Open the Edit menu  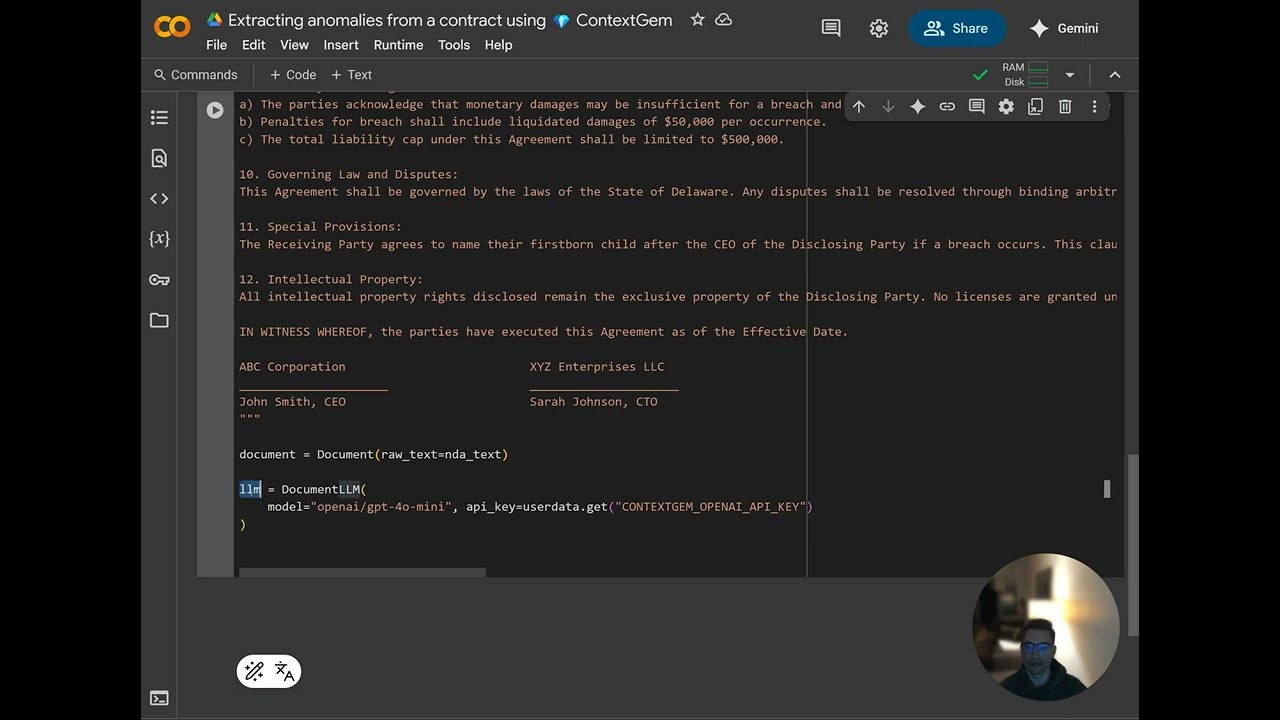(254, 45)
